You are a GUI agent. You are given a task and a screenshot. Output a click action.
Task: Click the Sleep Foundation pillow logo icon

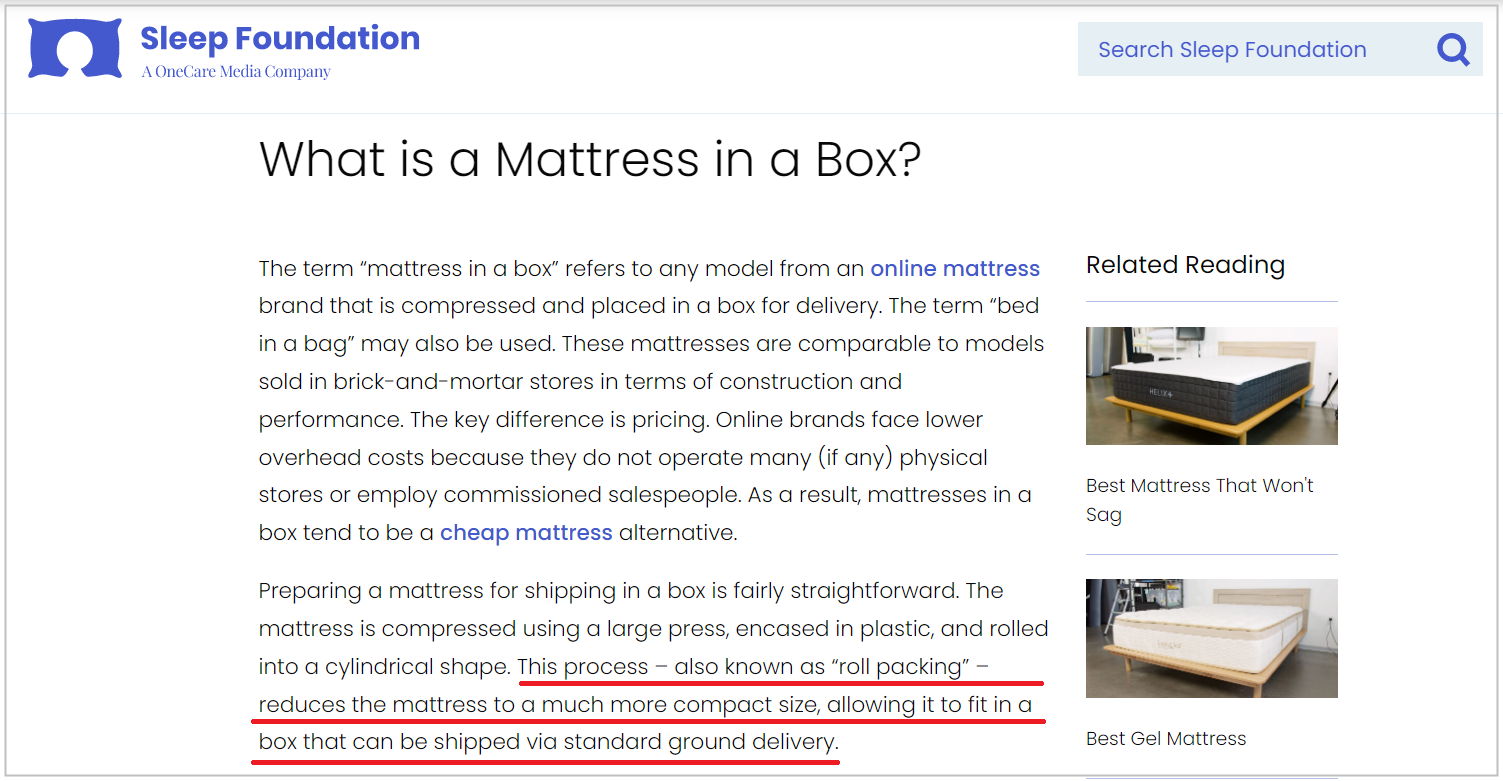pyautogui.click(x=76, y=48)
